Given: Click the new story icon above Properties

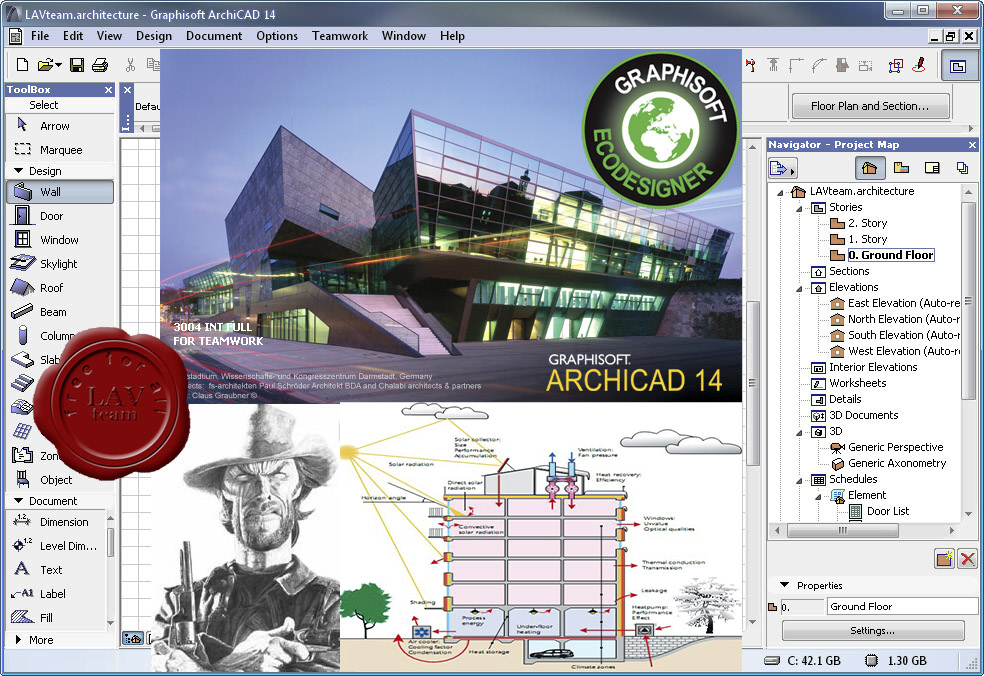Looking at the screenshot, I should 944,558.
